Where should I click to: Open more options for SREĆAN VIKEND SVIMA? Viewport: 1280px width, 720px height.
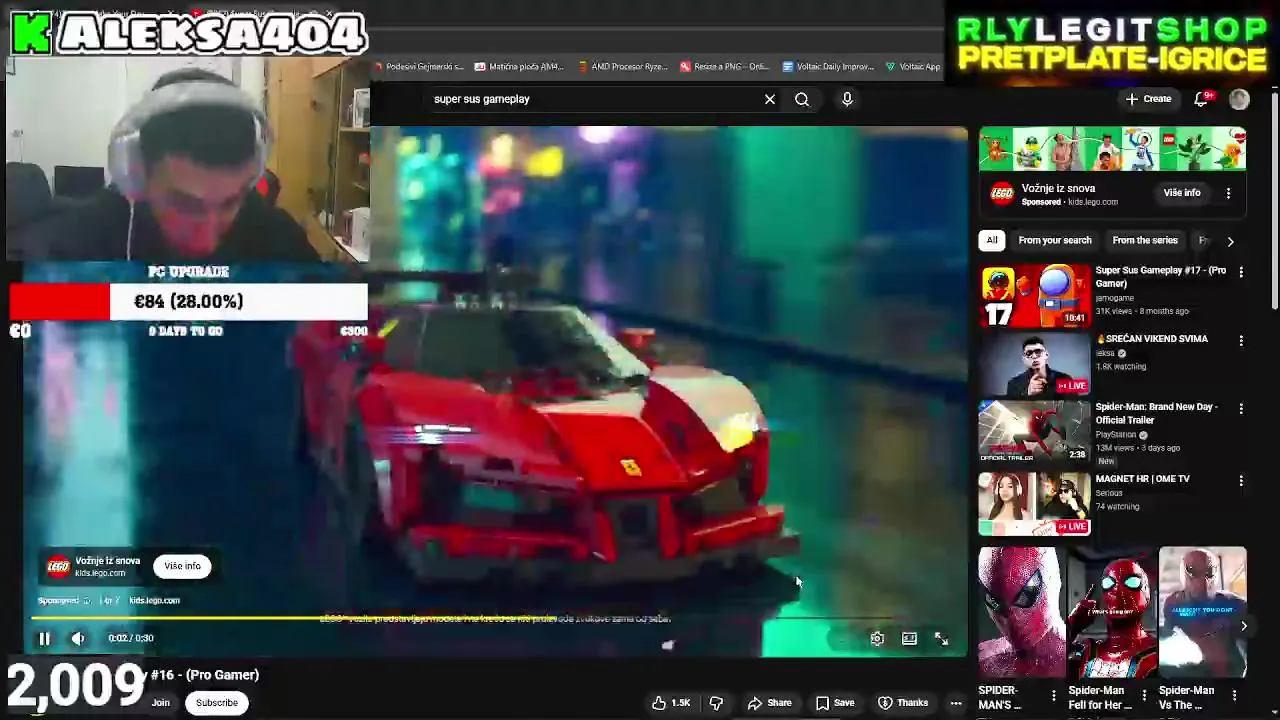(x=1241, y=341)
